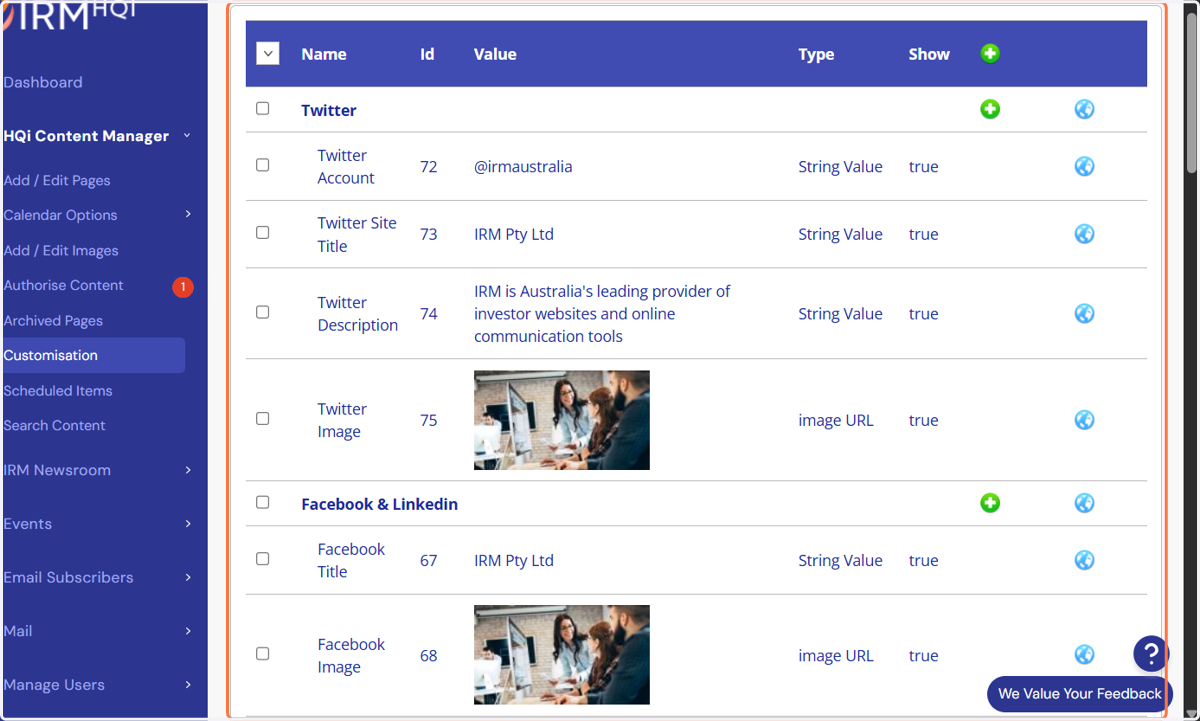1200x721 pixels.
Task: Open the Twitter group name link
Action: tap(329, 110)
